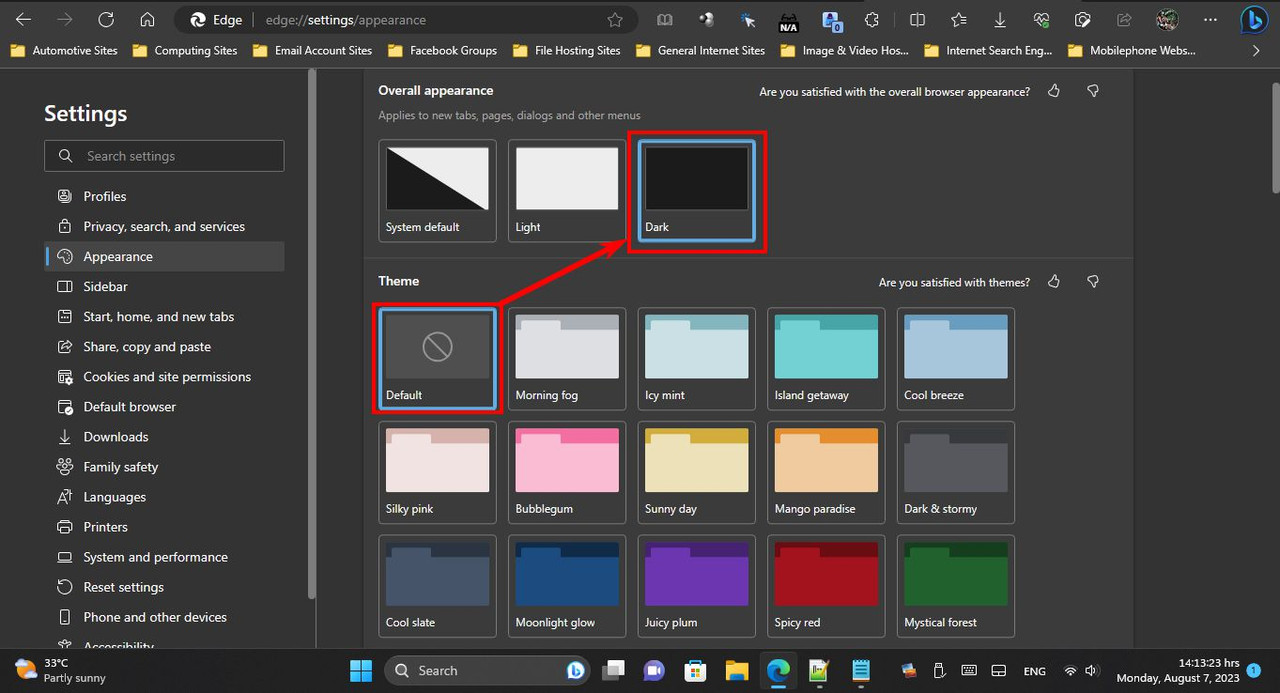
Task: Choose the Default theme
Action: point(438,358)
